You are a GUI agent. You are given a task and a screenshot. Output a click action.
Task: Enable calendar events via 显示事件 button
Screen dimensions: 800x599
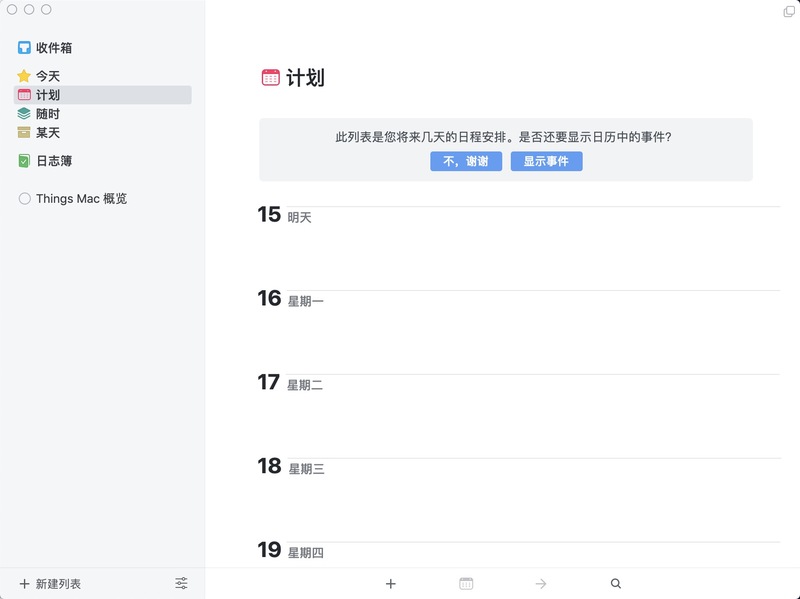tap(545, 161)
